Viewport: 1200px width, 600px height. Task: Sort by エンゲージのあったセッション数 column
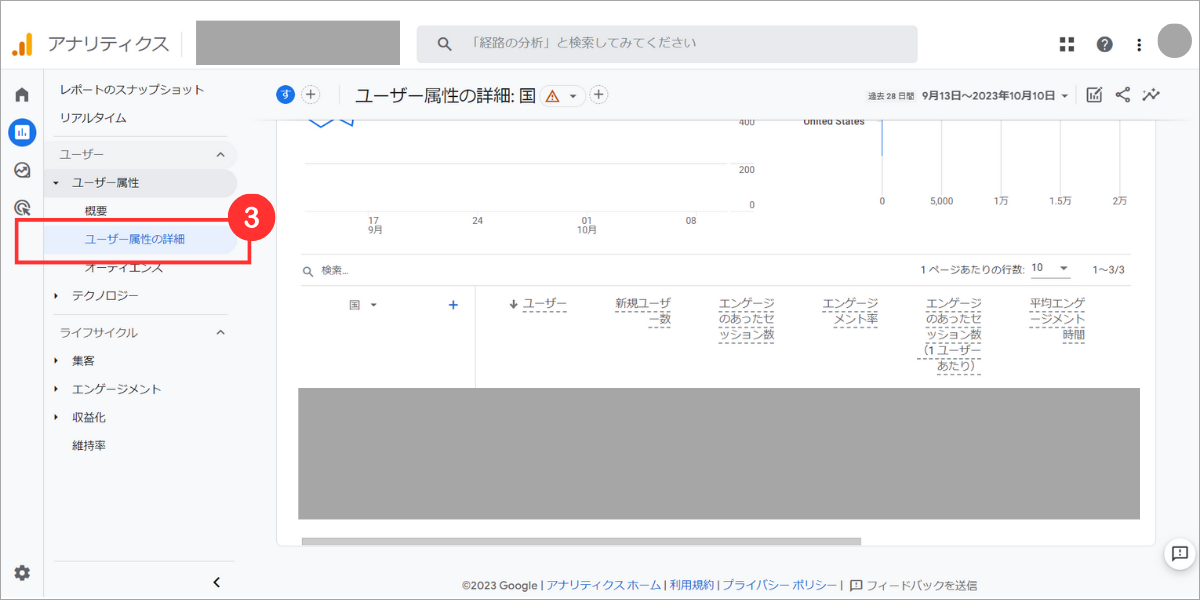pyautogui.click(x=747, y=319)
